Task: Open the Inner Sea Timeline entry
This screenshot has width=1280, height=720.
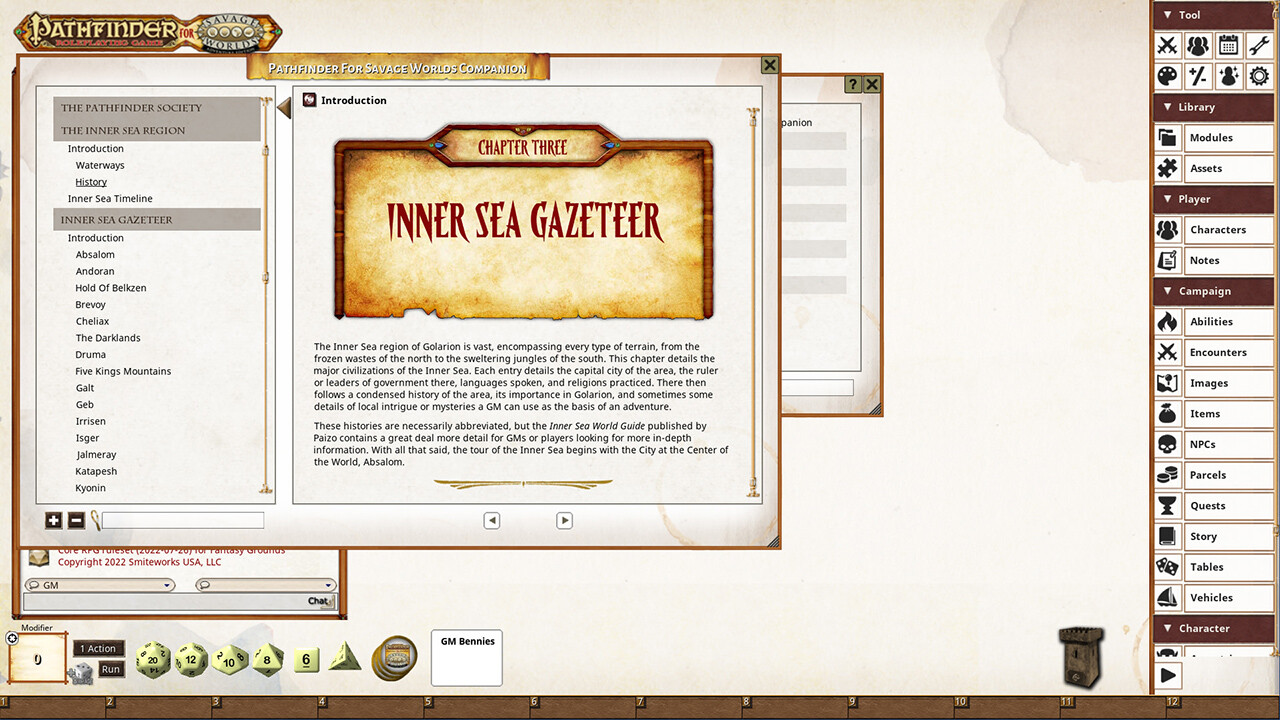Action: (110, 199)
